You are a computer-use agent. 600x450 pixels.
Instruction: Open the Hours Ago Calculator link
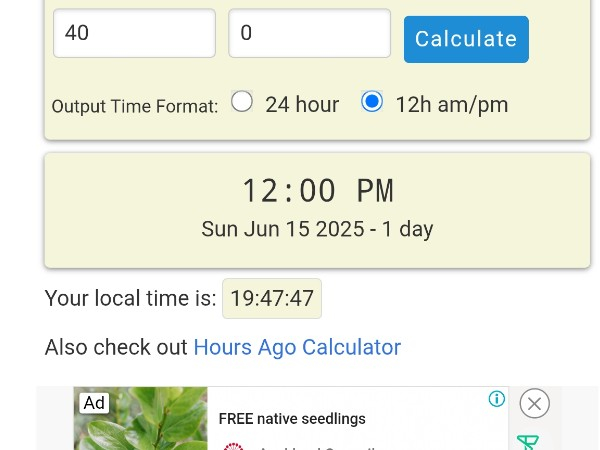(297, 347)
